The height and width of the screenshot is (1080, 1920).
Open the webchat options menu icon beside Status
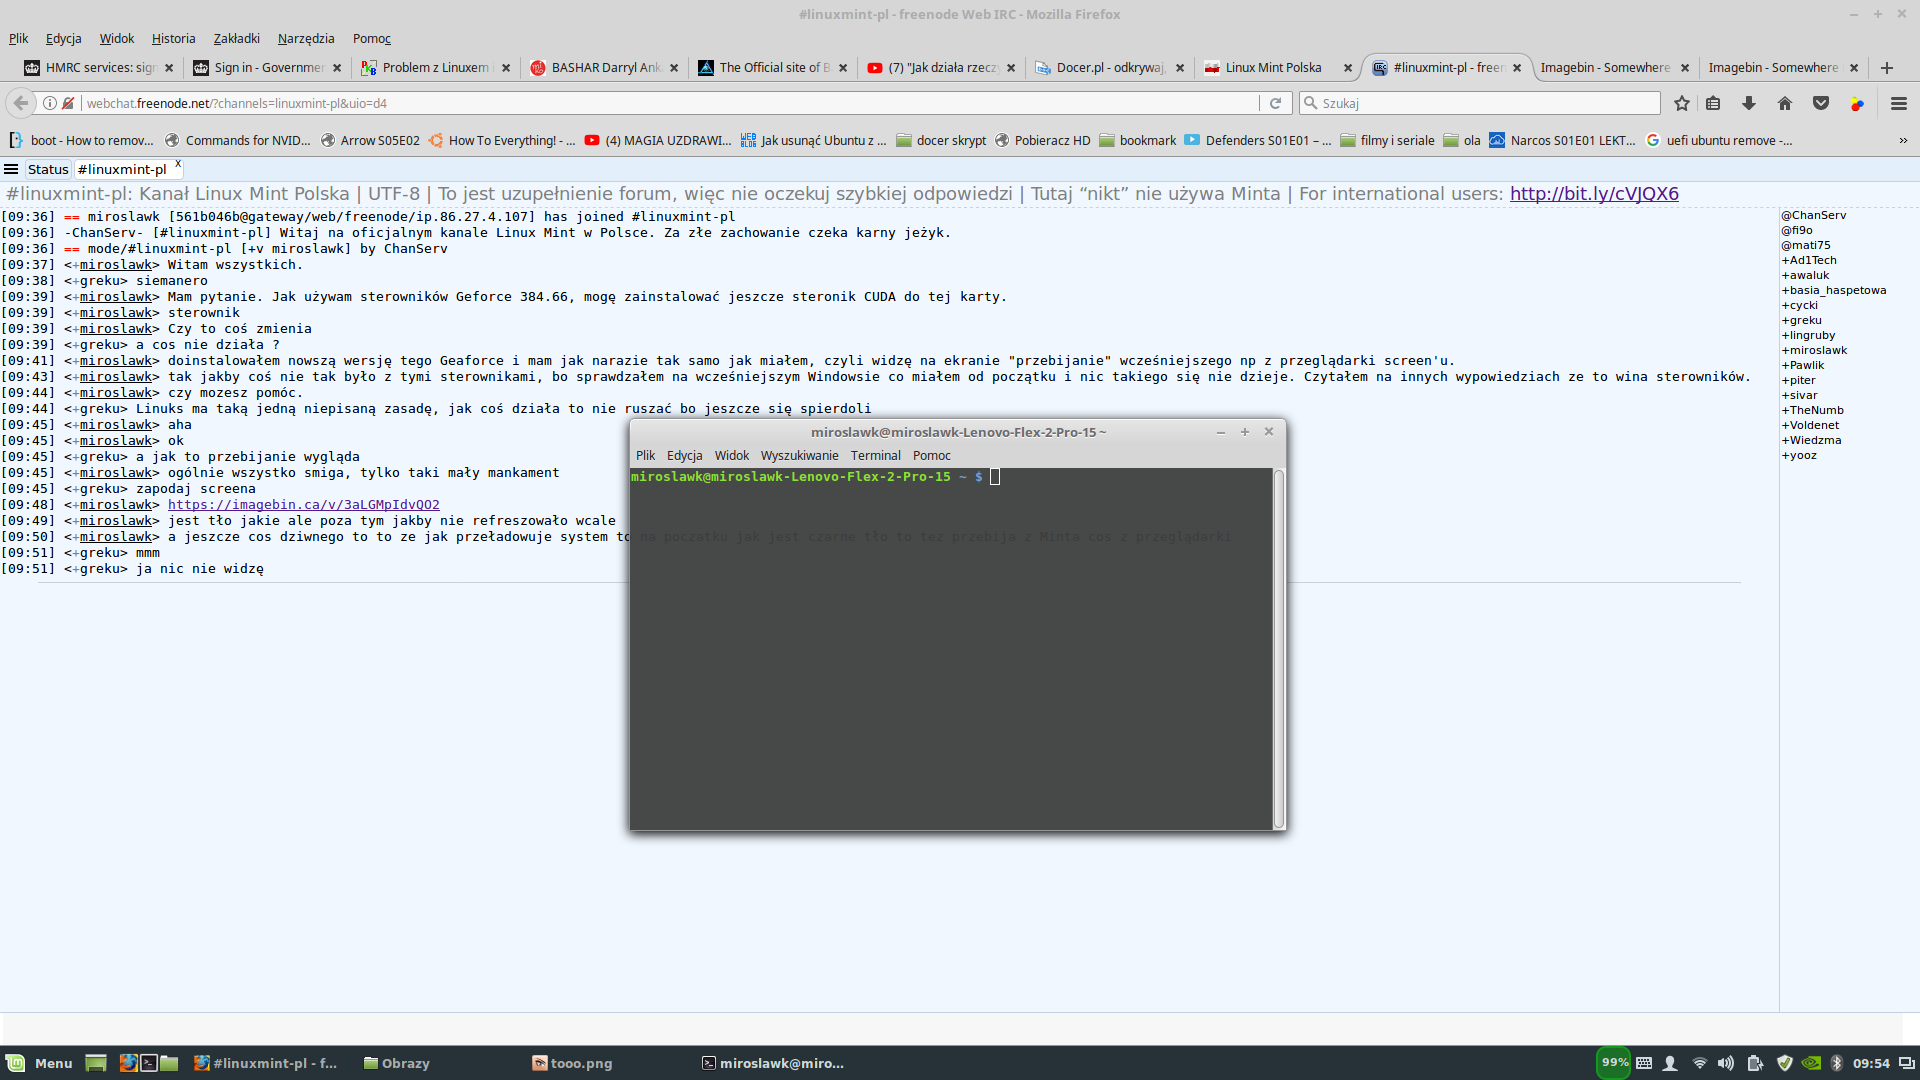click(11, 169)
